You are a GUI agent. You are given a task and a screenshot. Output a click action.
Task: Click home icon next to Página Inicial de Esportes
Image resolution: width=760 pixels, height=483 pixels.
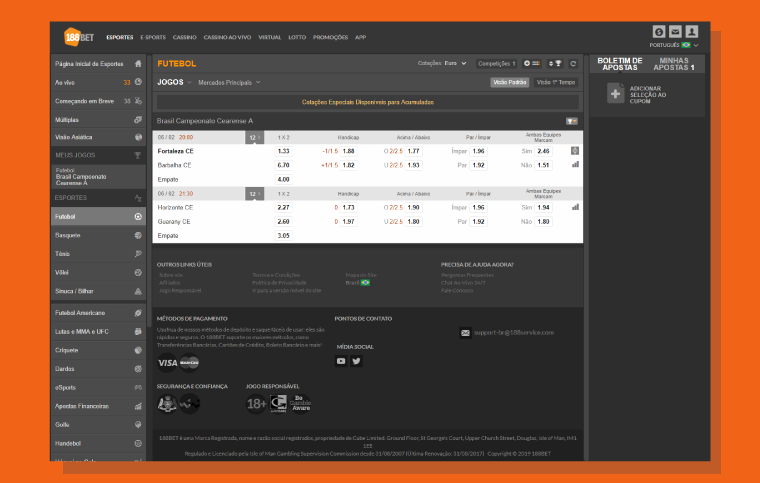tap(138, 64)
